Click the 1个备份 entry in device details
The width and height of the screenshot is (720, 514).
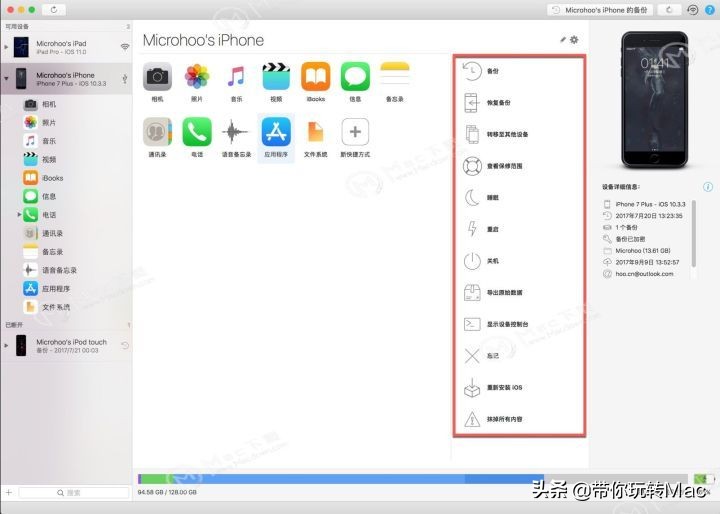click(626, 227)
